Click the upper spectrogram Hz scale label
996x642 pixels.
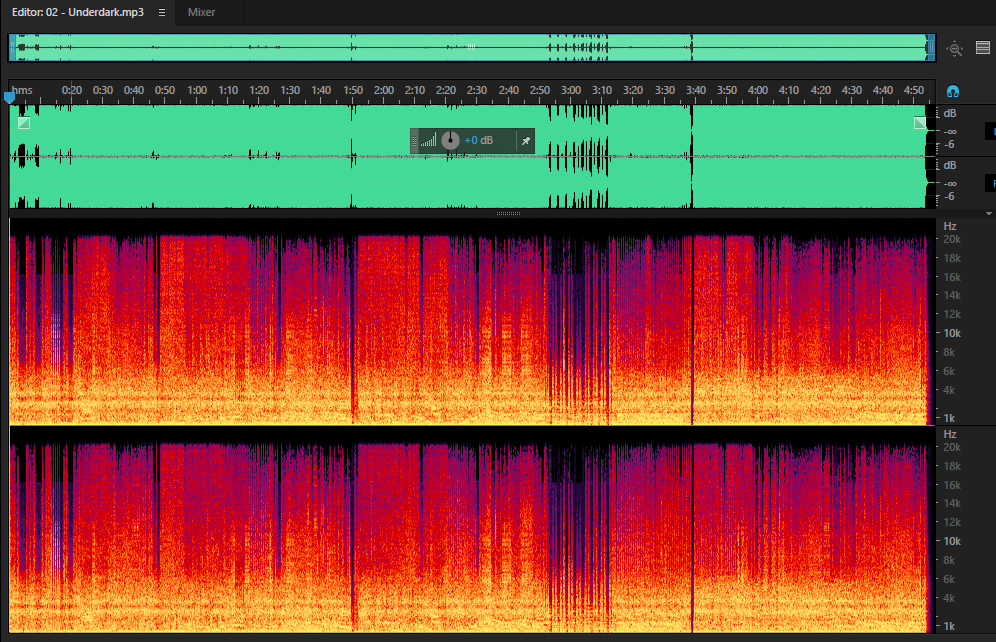(x=950, y=226)
